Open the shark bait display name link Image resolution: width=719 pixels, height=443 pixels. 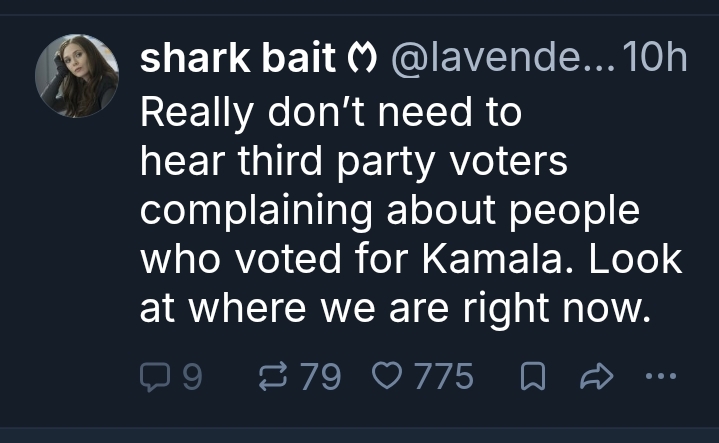click(x=238, y=60)
